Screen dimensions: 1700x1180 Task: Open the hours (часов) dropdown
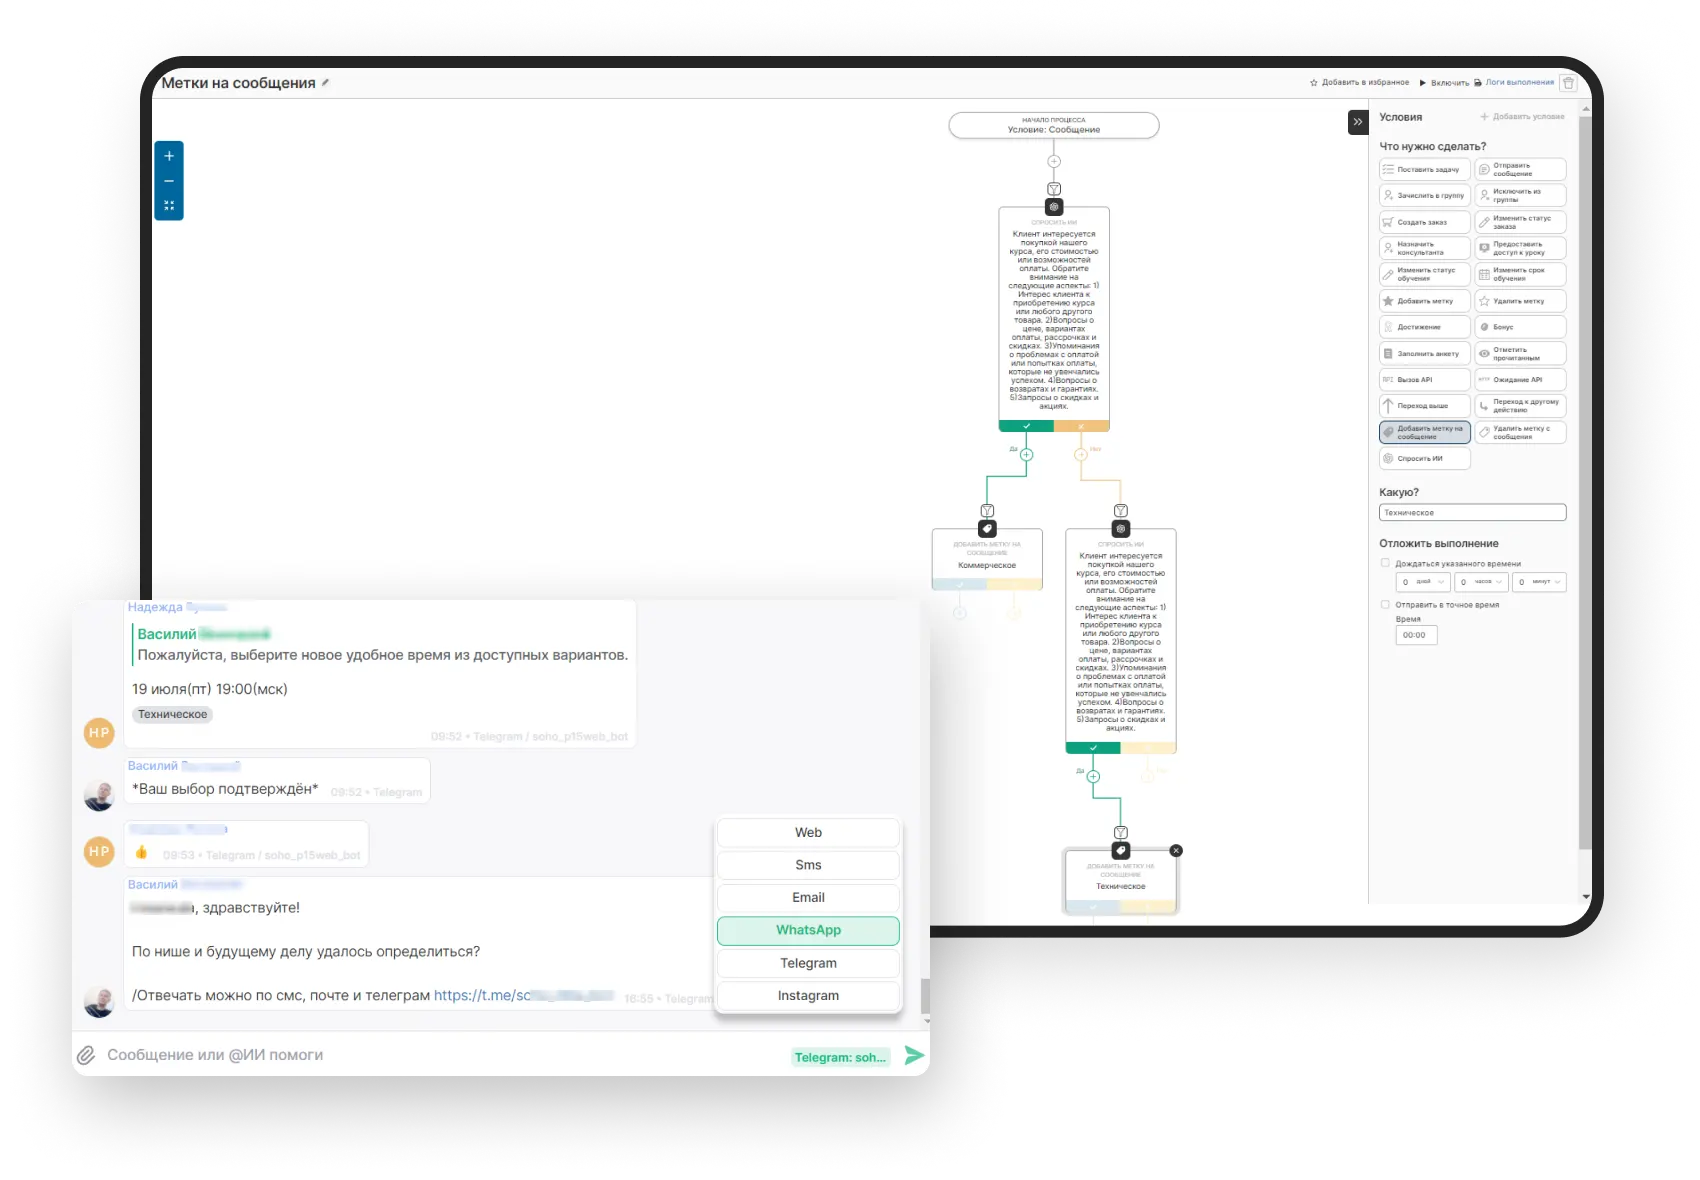pos(1481,582)
